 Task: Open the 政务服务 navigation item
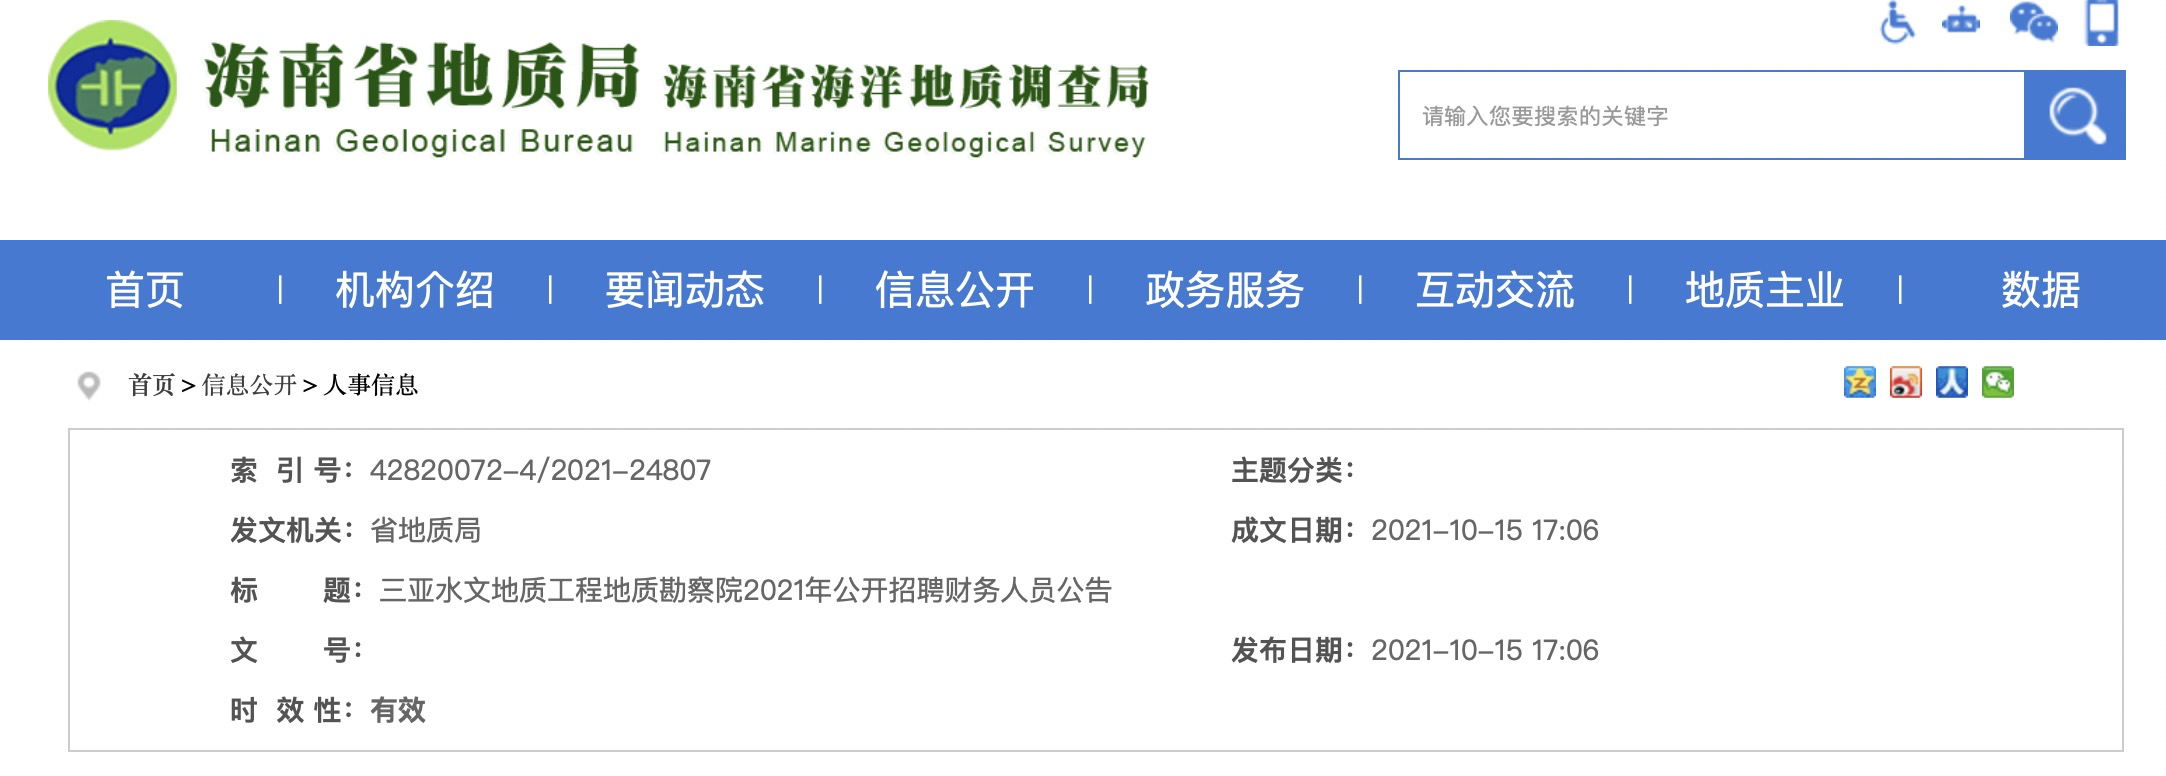tap(1224, 291)
